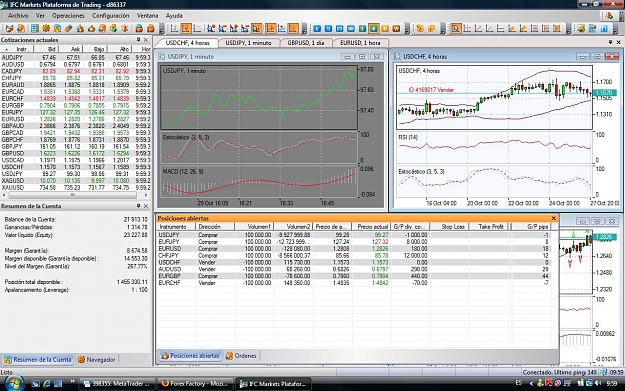
Task: Open the Archivo menu
Action: click(18, 16)
